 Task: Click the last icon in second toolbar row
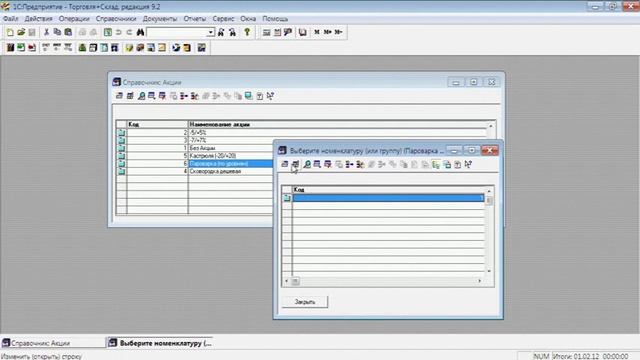202,48
